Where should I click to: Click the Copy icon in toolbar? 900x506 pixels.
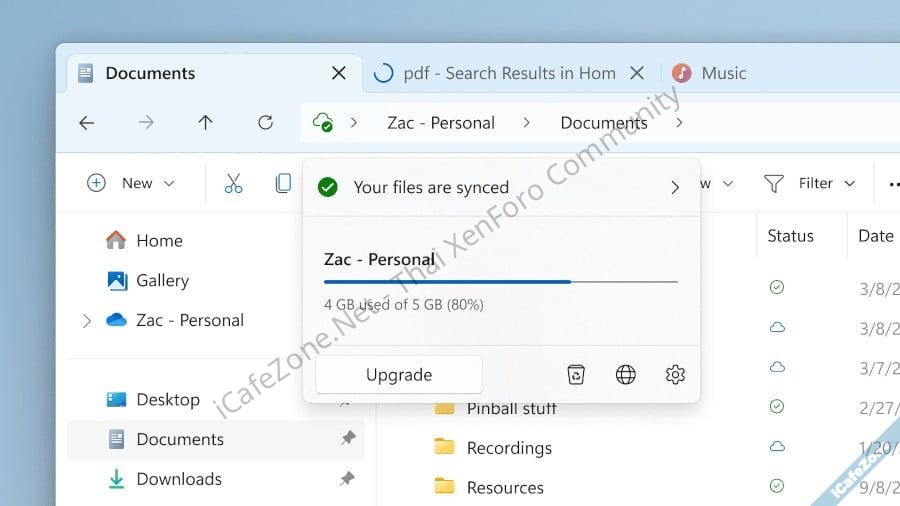[x=283, y=183]
